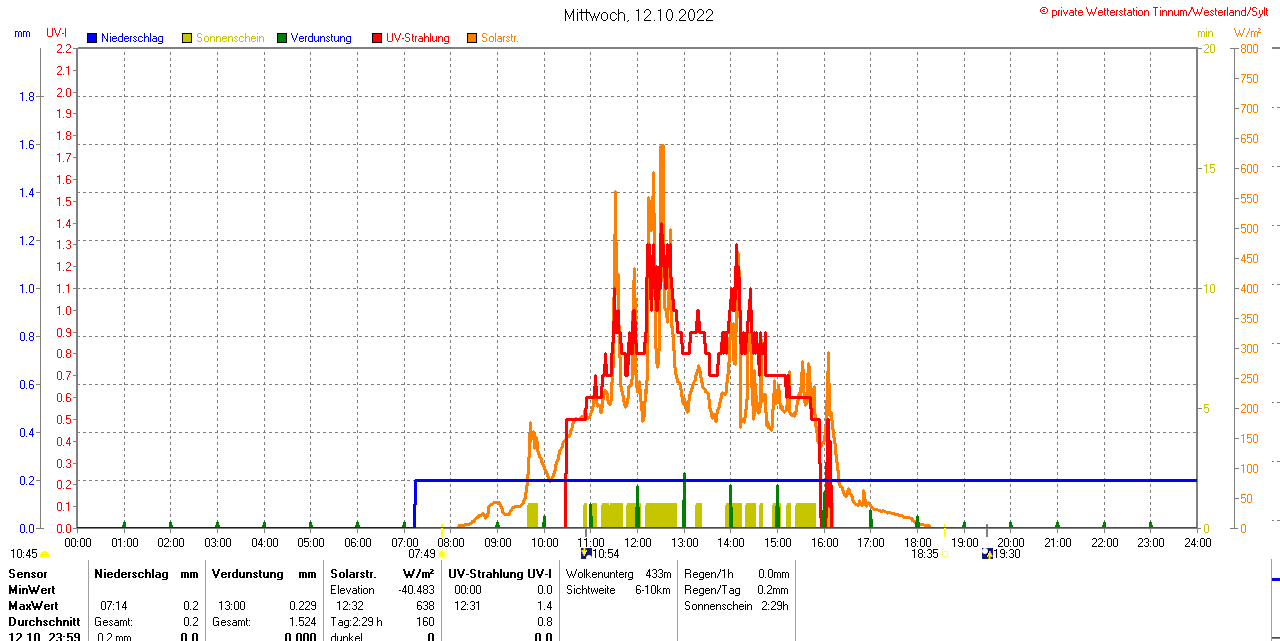Click the Sonnenschein legend text
This screenshot has width=1280, height=641.
230,38
